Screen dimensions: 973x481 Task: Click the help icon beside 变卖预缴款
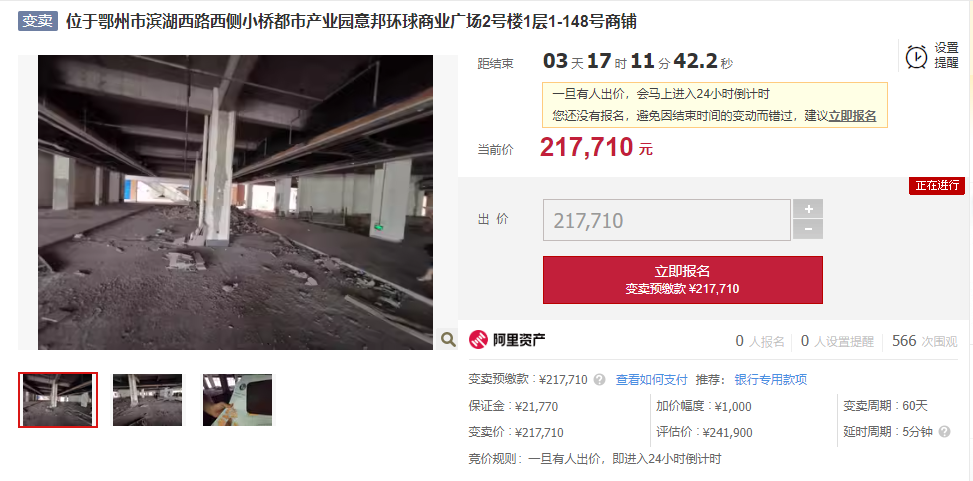click(x=599, y=379)
